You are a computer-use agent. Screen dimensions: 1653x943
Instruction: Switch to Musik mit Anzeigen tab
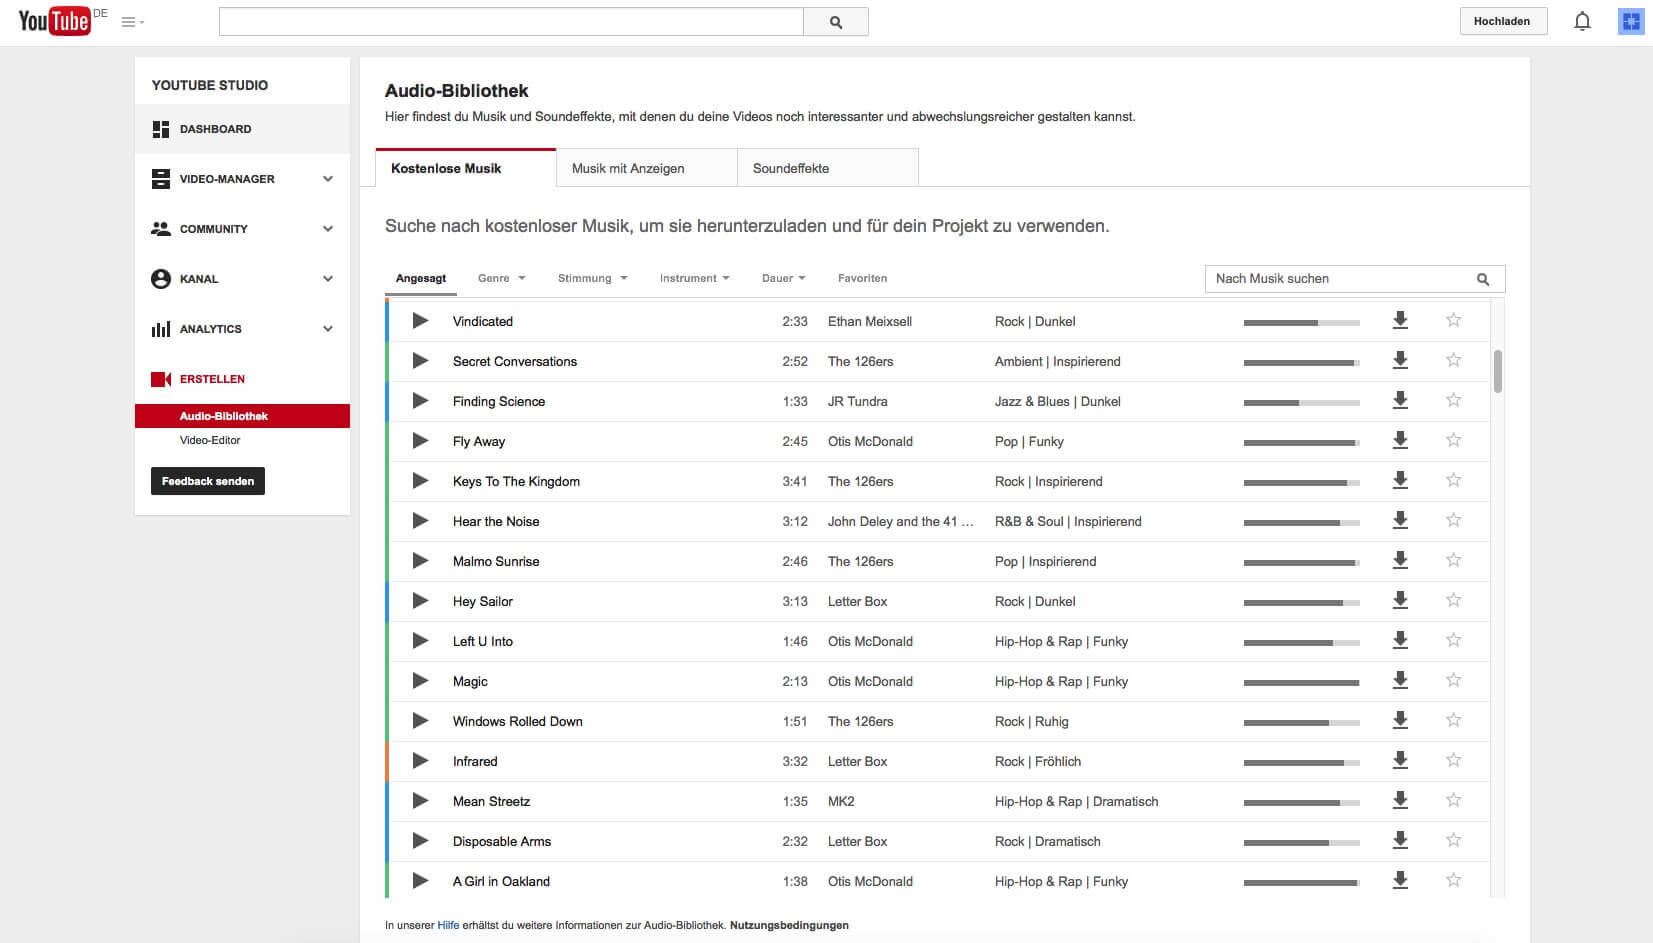point(646,168)
